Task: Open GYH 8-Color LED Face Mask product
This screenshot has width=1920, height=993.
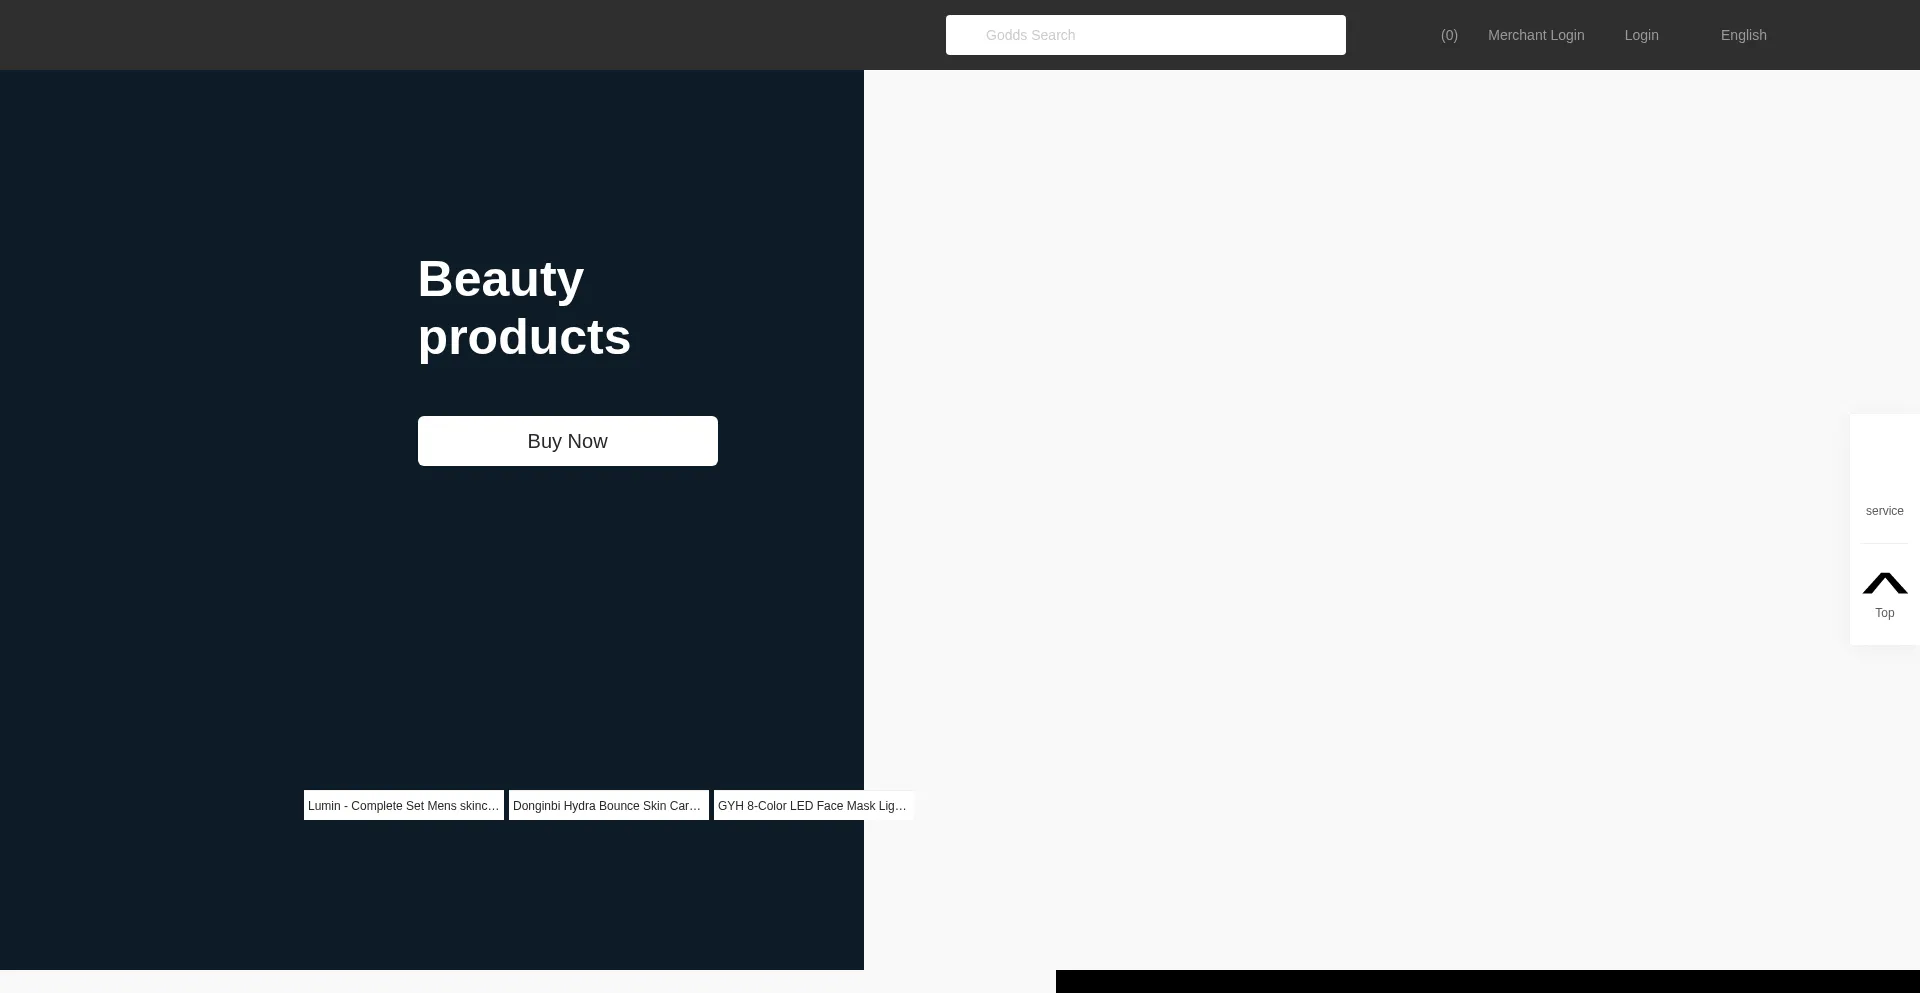Action: click(812, 805)
